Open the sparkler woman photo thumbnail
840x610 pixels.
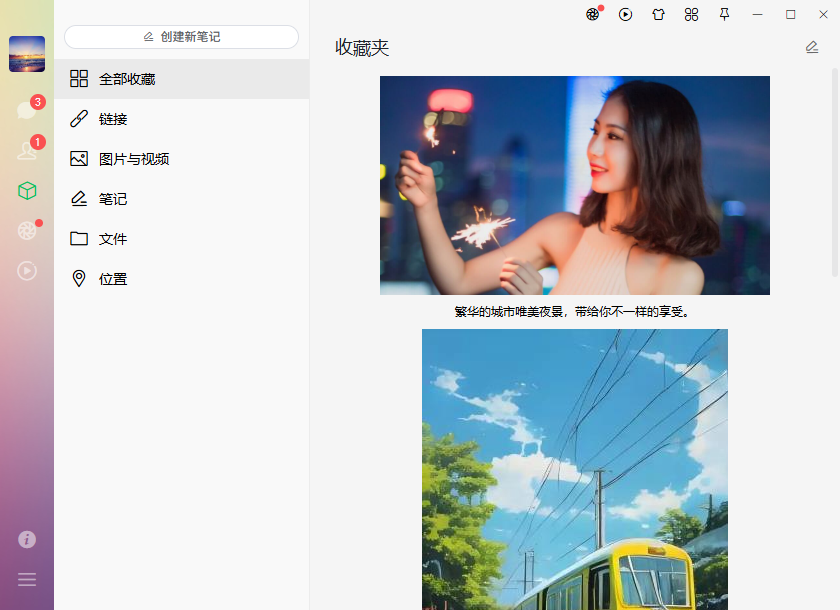point(574,185)
